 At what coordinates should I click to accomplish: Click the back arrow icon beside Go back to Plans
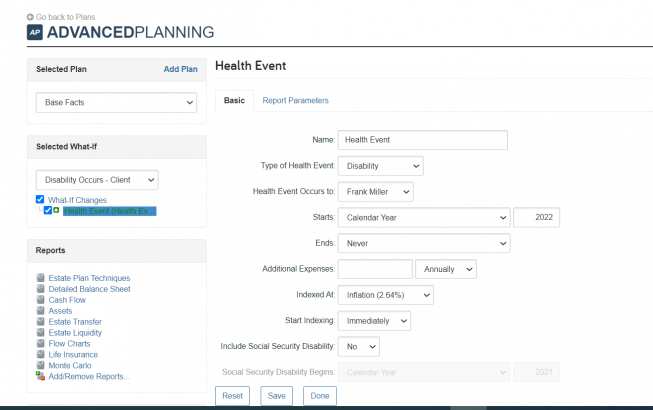[x=30, y=17]
